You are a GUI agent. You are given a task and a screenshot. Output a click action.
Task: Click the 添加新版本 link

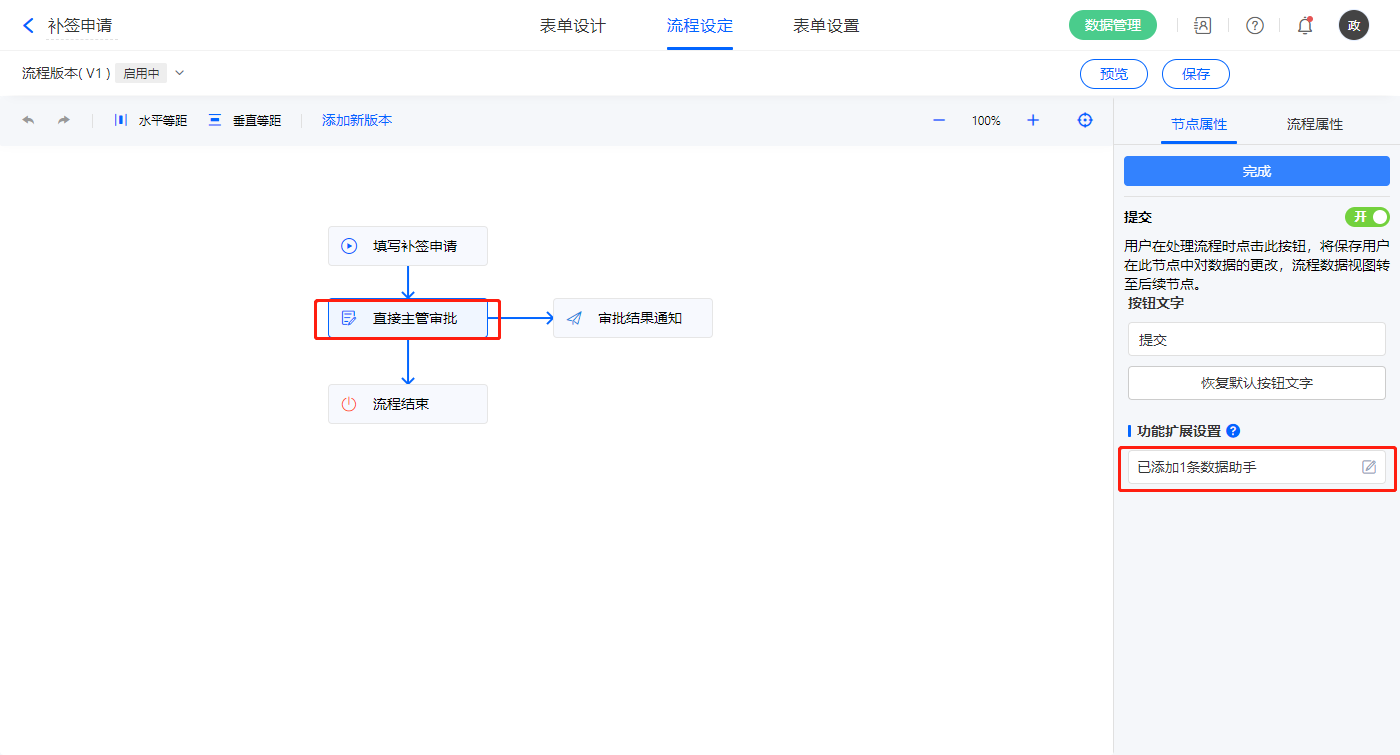[x=357, y=120]
